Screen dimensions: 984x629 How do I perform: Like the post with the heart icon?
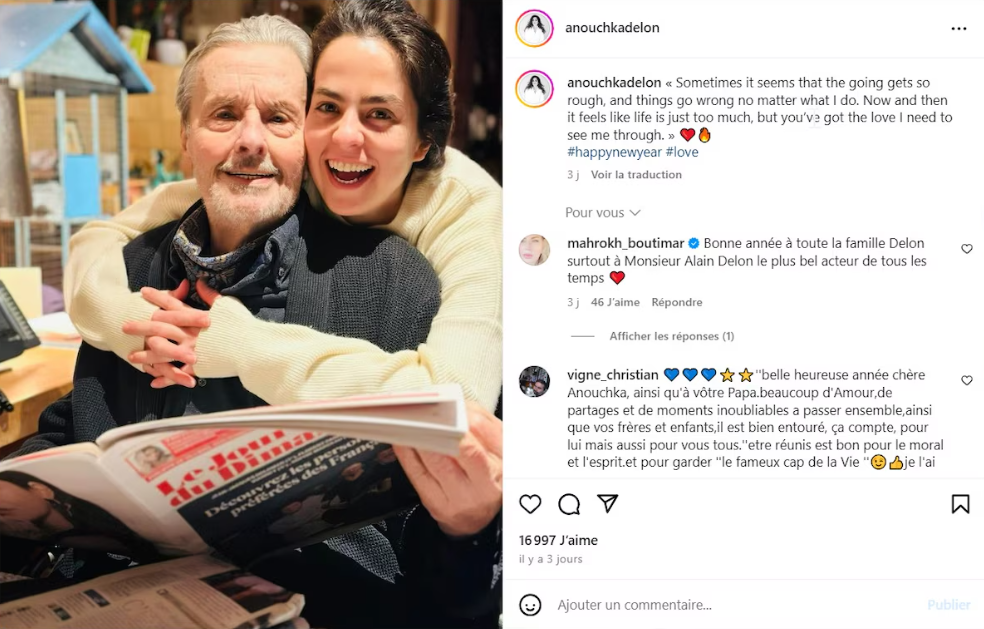(x=530, y=504)
